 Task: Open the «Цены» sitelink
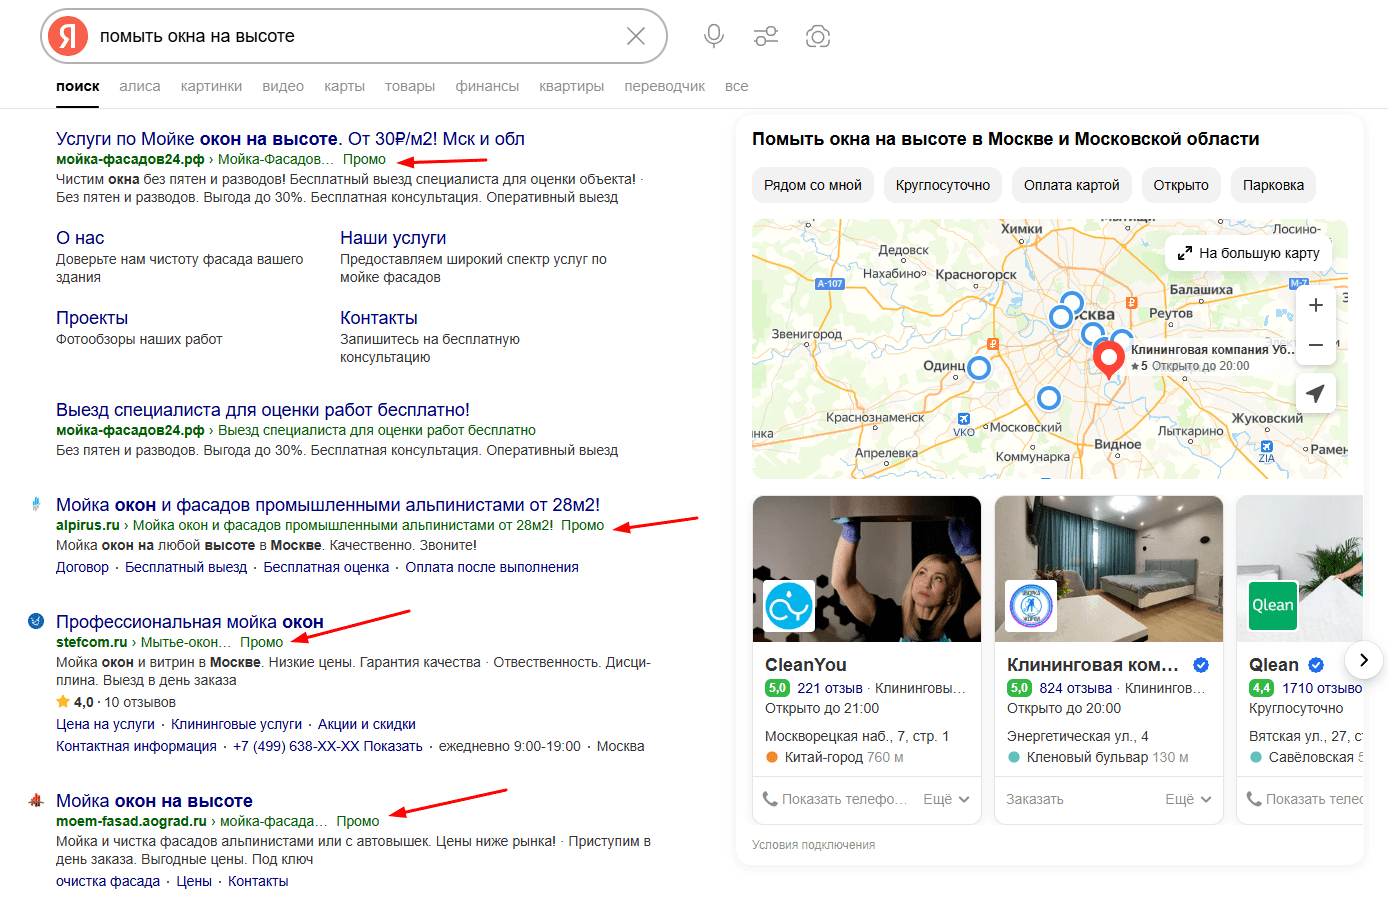[194, 881]
